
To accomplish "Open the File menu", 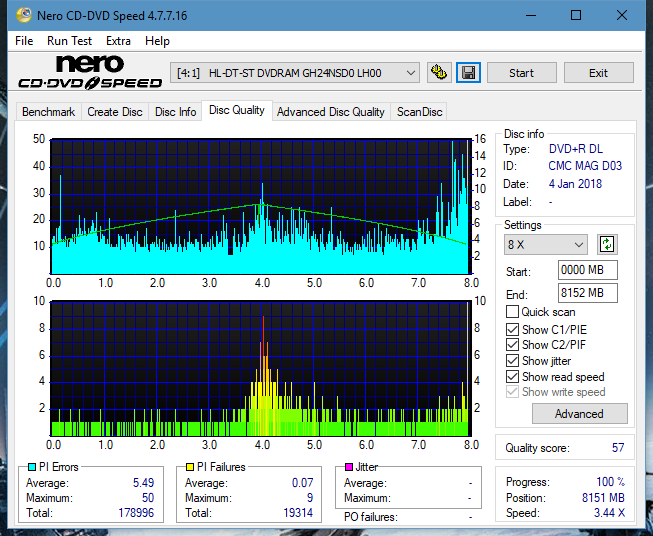I will coord(24,41).
